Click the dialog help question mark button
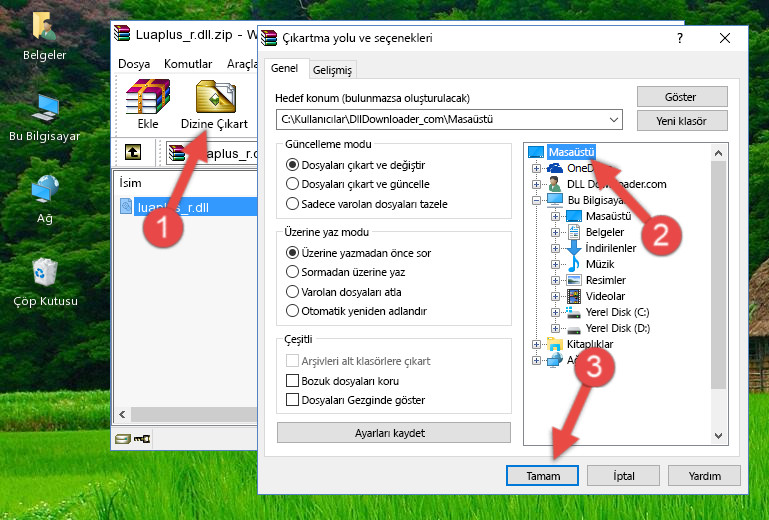Viewport: 769px width, 520px height. pos(680,38)
